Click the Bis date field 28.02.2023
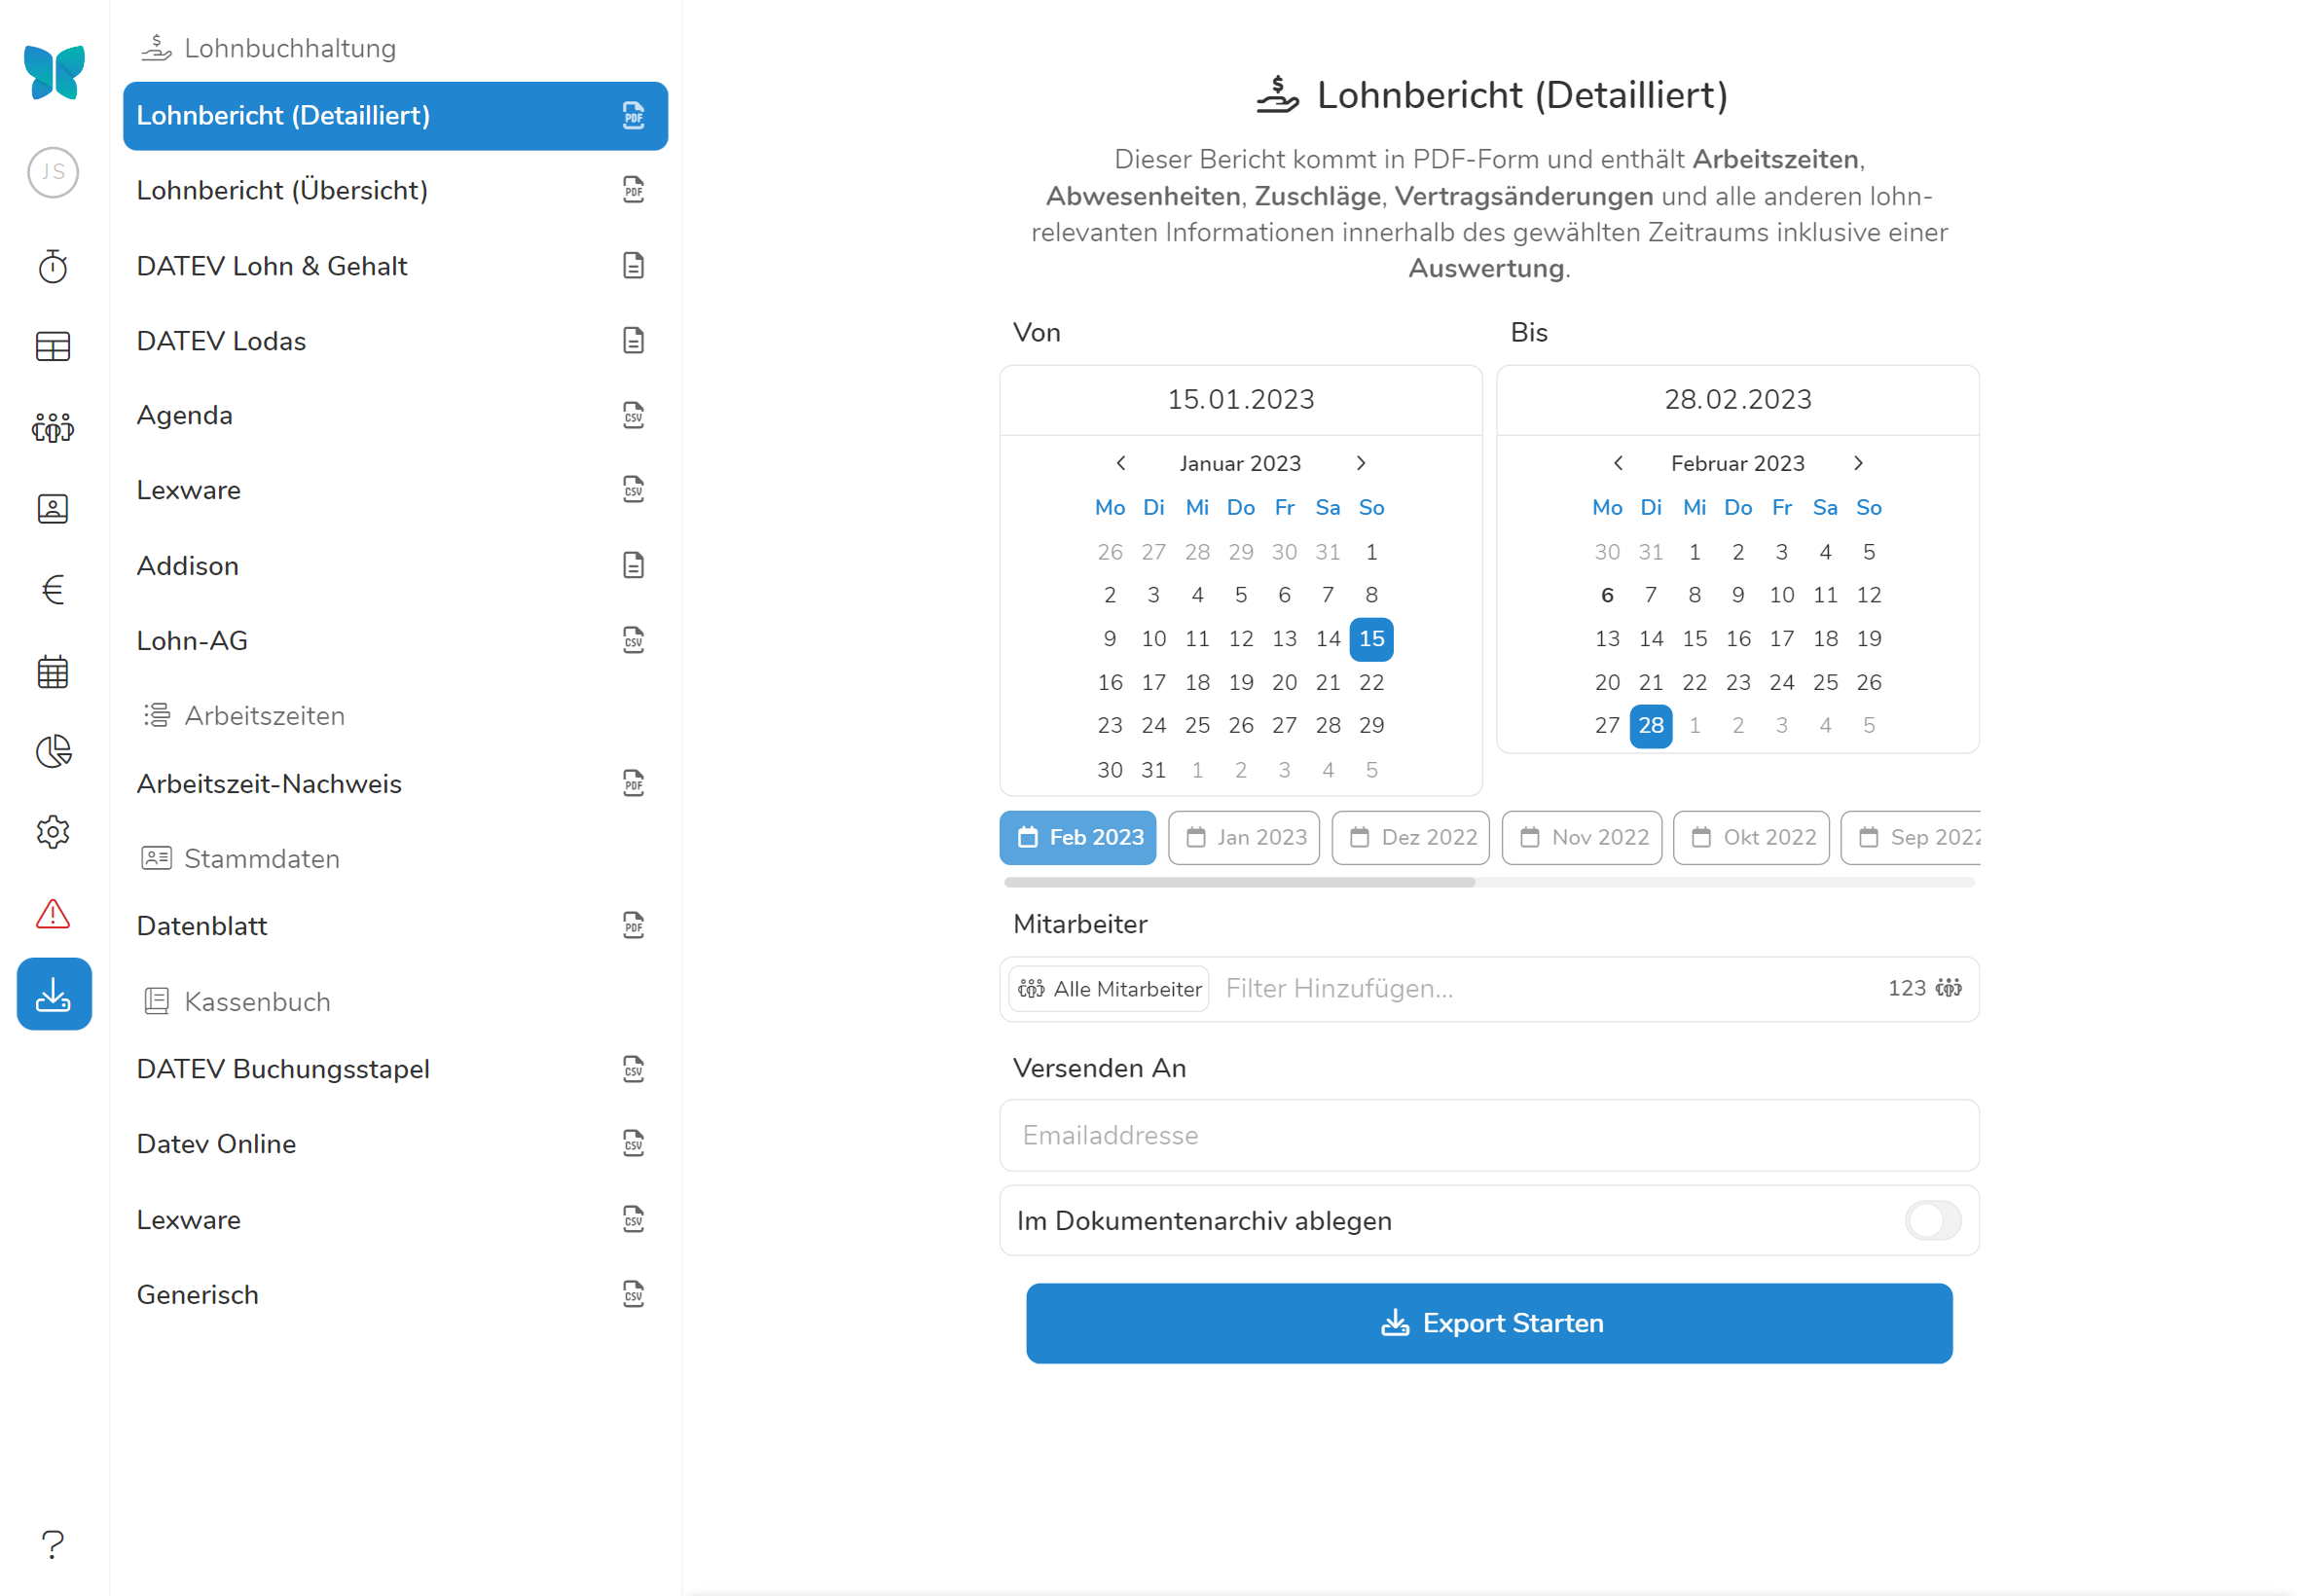Viewport: 2297px width, 1596px height. [x=1738, y=399]
